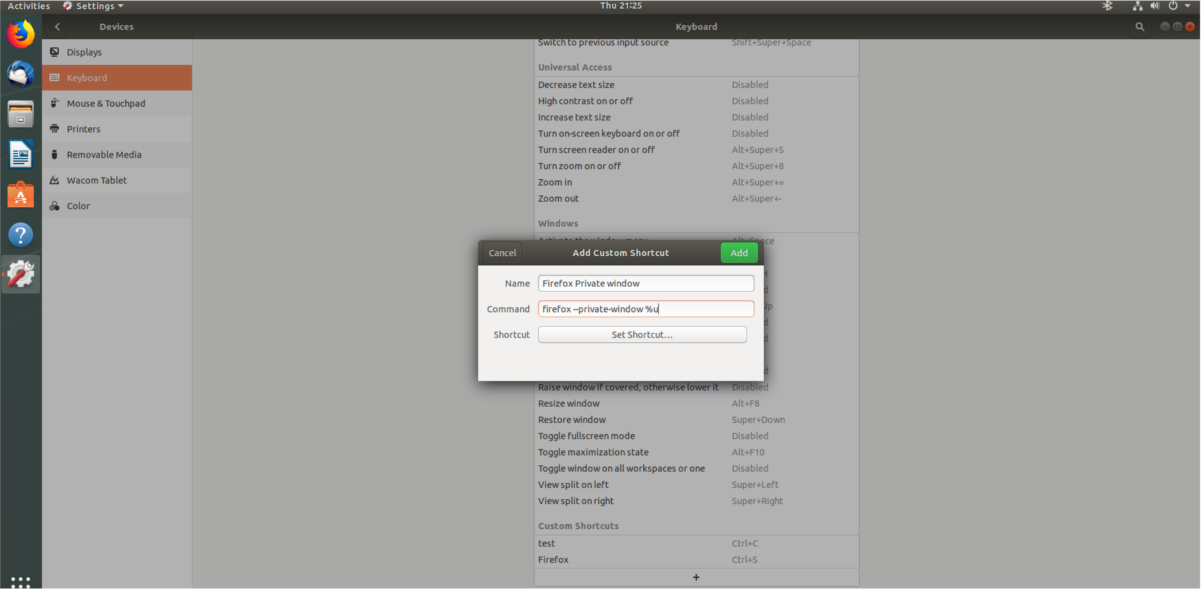Select Printers in the sidebar
1201x589 pixels.
(x=117, y=129)
